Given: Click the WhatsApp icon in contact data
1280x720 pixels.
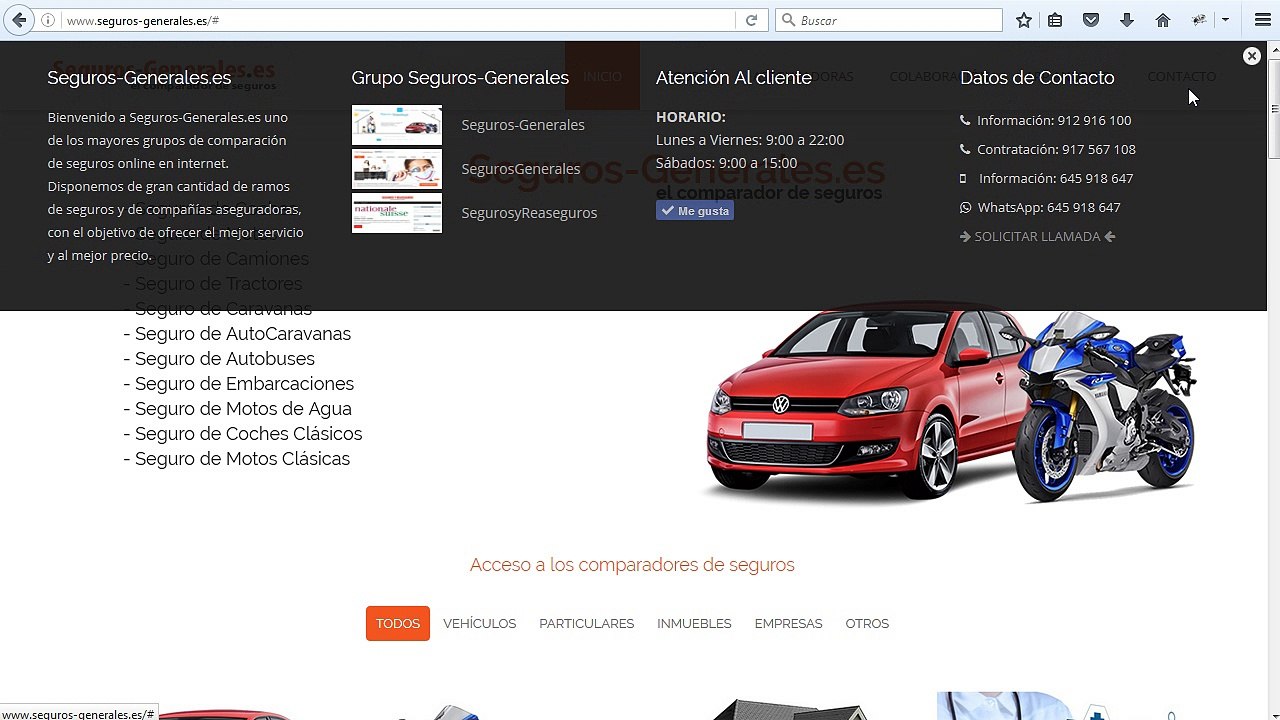Looking at the screenshot, I should pyautogui.click(x=965, y=207).
